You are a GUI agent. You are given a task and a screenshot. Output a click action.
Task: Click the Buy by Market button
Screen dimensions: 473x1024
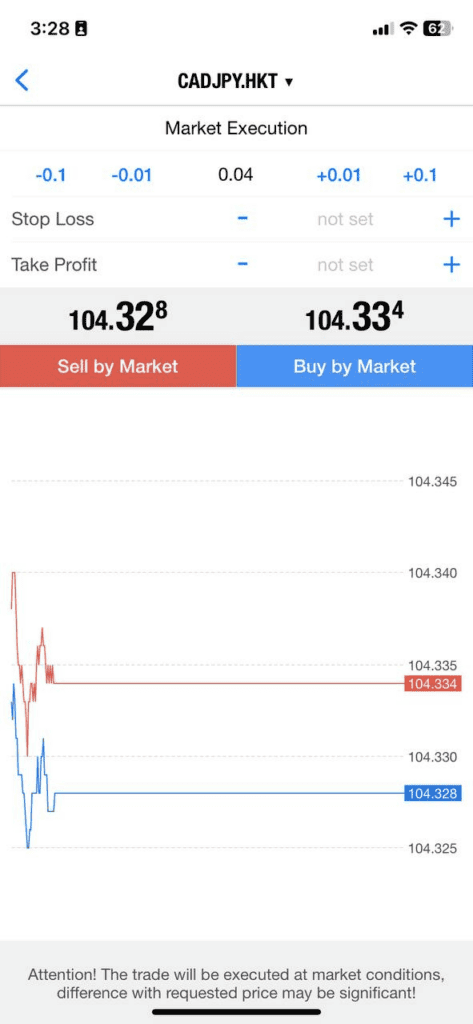tap(355, 366)
